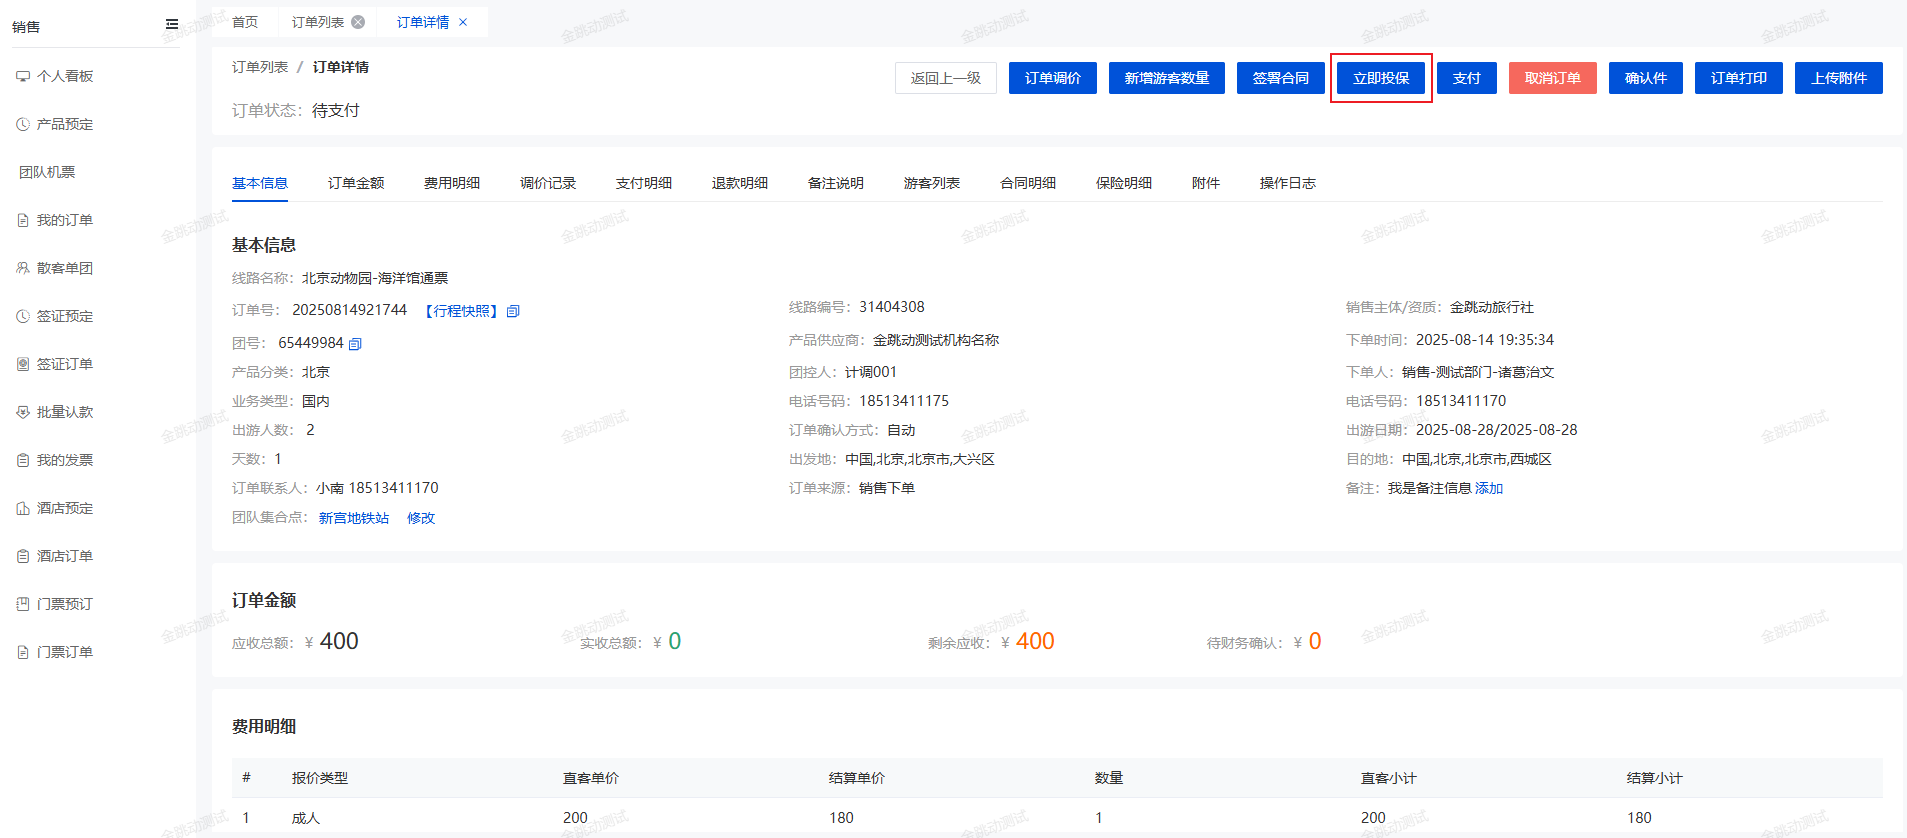
Task: Close the 订单详情 tab
Action: tap(463, 22)
